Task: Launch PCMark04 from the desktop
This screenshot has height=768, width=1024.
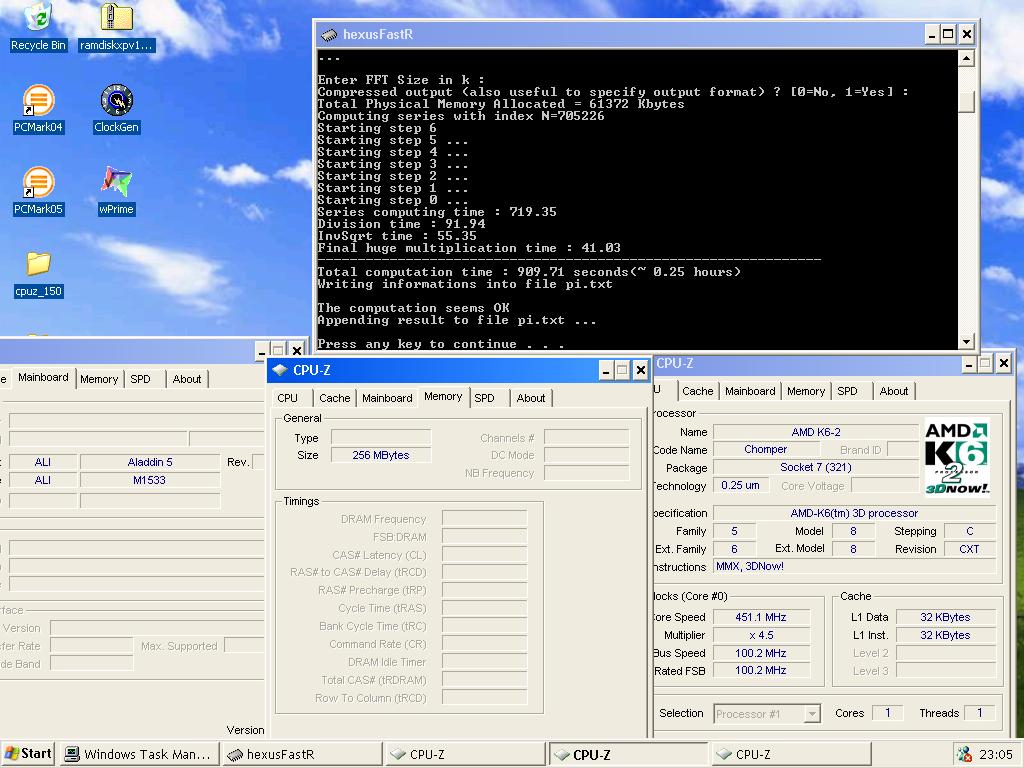Action: coord(38,108)
